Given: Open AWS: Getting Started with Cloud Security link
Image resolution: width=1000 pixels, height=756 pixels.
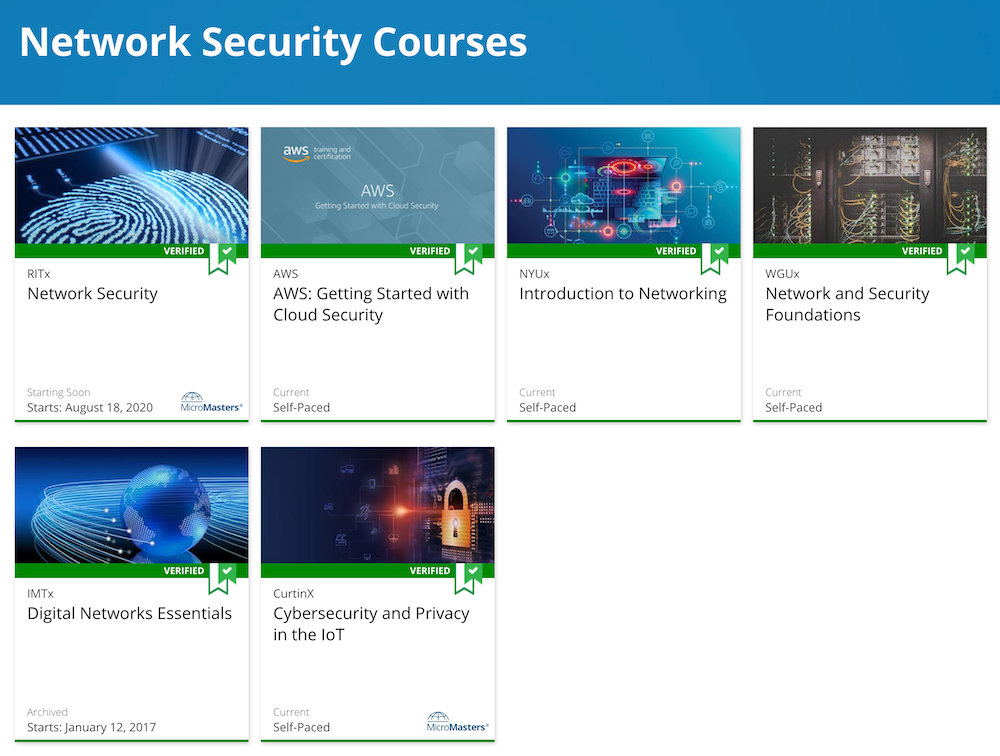Looking at the screenshot, I should 371,304.
